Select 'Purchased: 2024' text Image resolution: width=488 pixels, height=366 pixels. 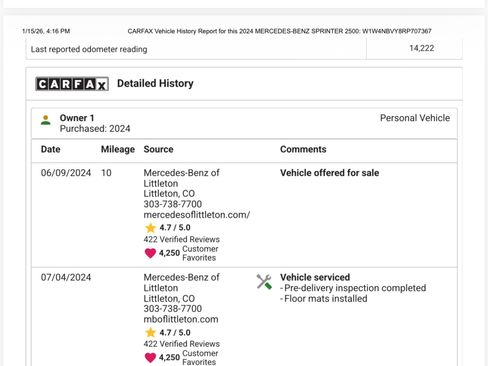[95, 129]
